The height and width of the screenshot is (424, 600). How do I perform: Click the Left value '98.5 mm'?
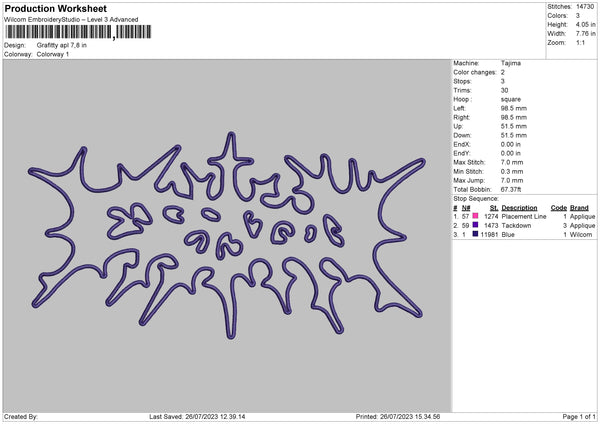click(514, 108)
